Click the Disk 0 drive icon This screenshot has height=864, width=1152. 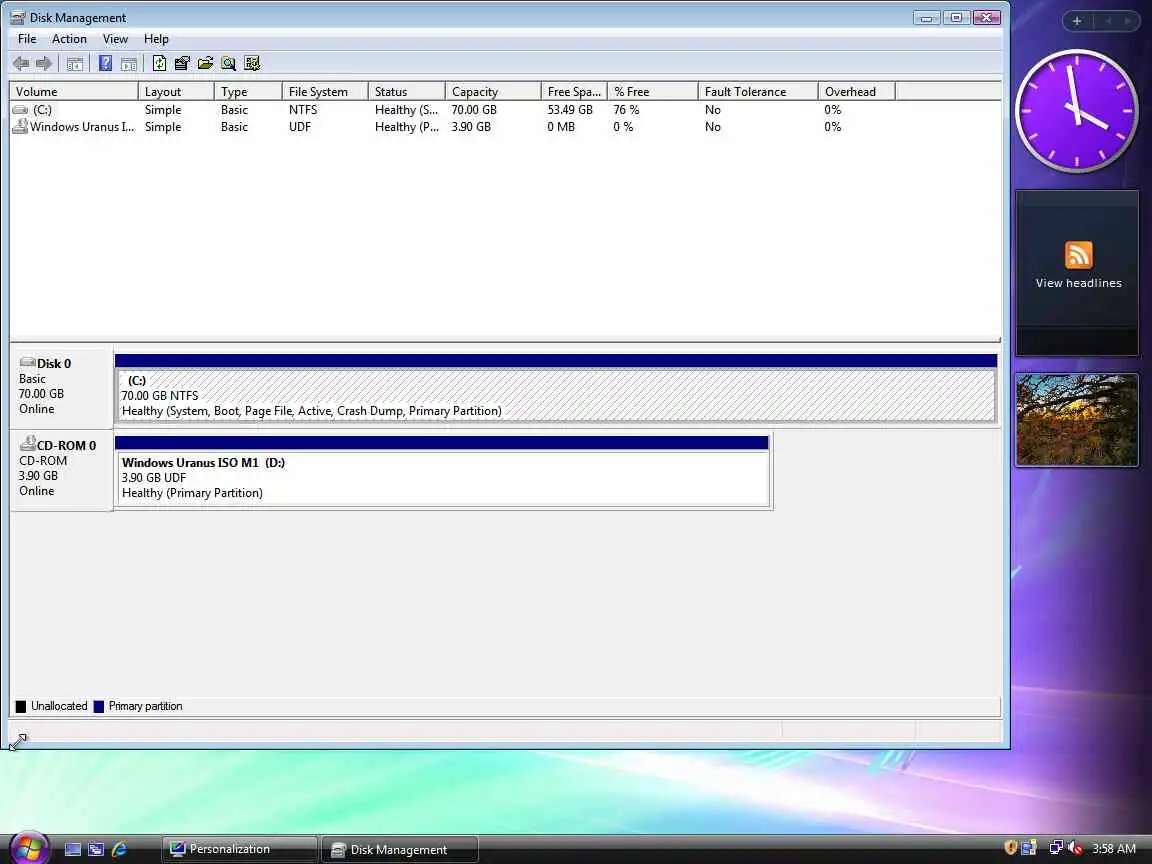click(27, 362)
